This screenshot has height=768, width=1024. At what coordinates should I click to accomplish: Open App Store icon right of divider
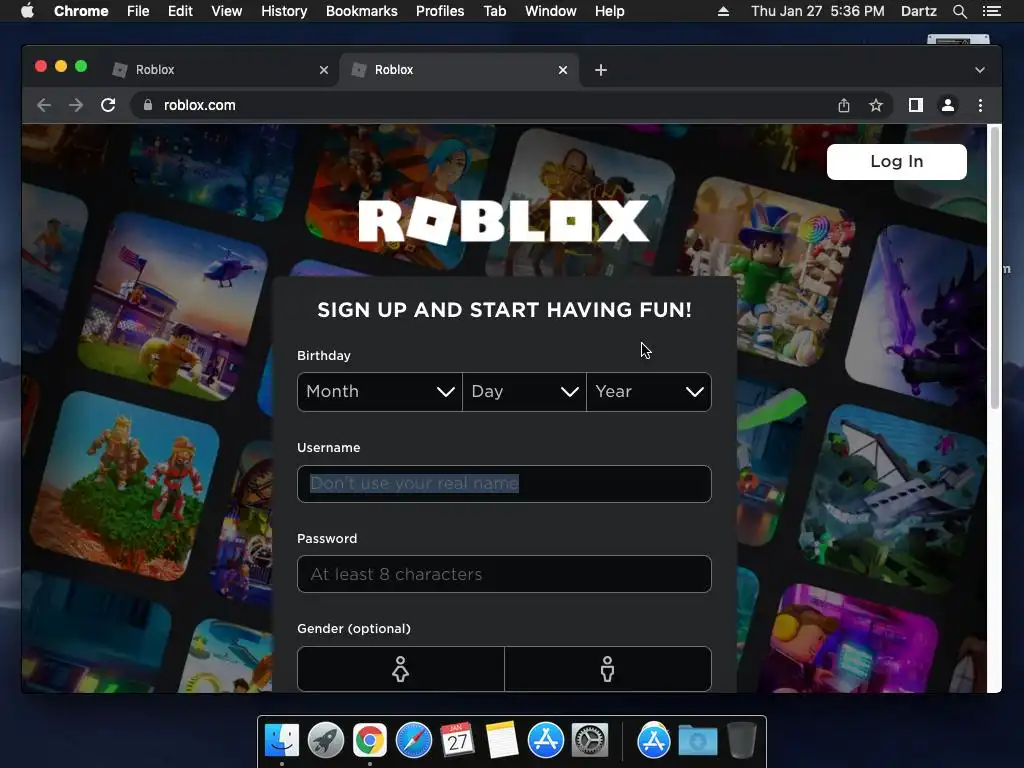(x=654, y=741)
